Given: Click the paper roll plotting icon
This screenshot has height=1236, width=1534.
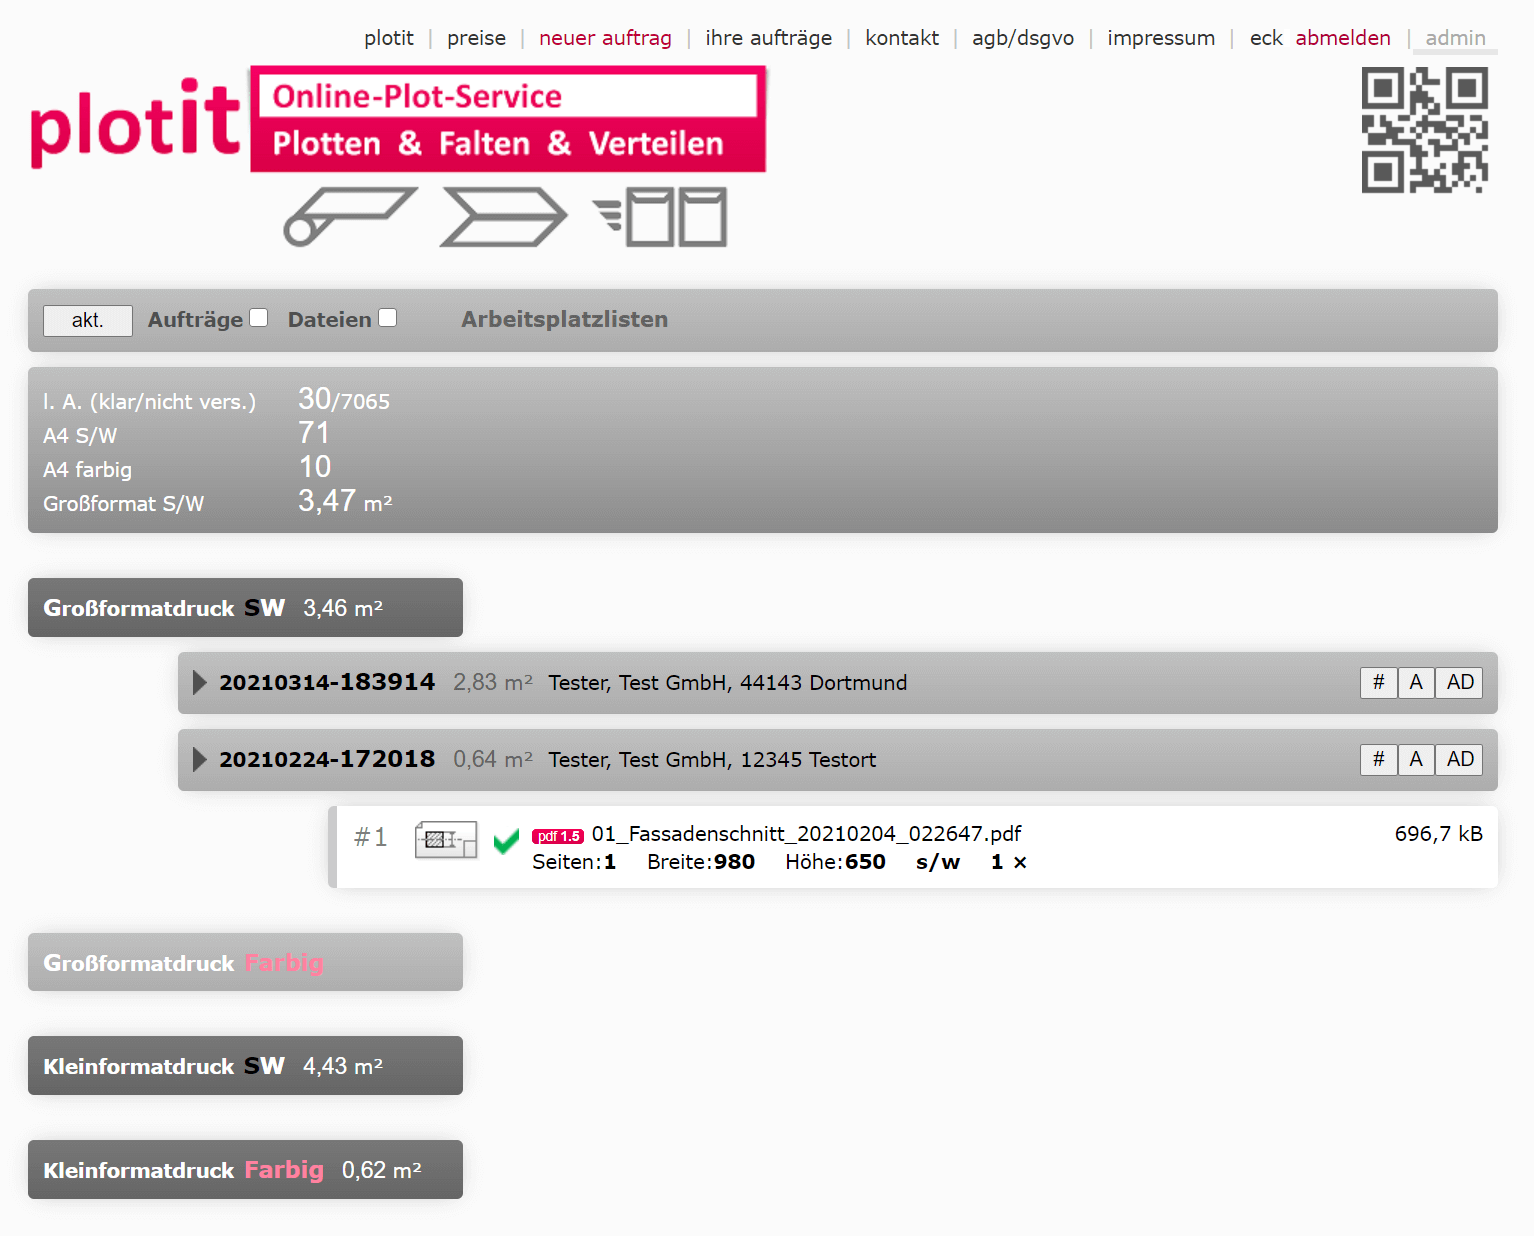Looking at the screenshot, I should (349, 216).
